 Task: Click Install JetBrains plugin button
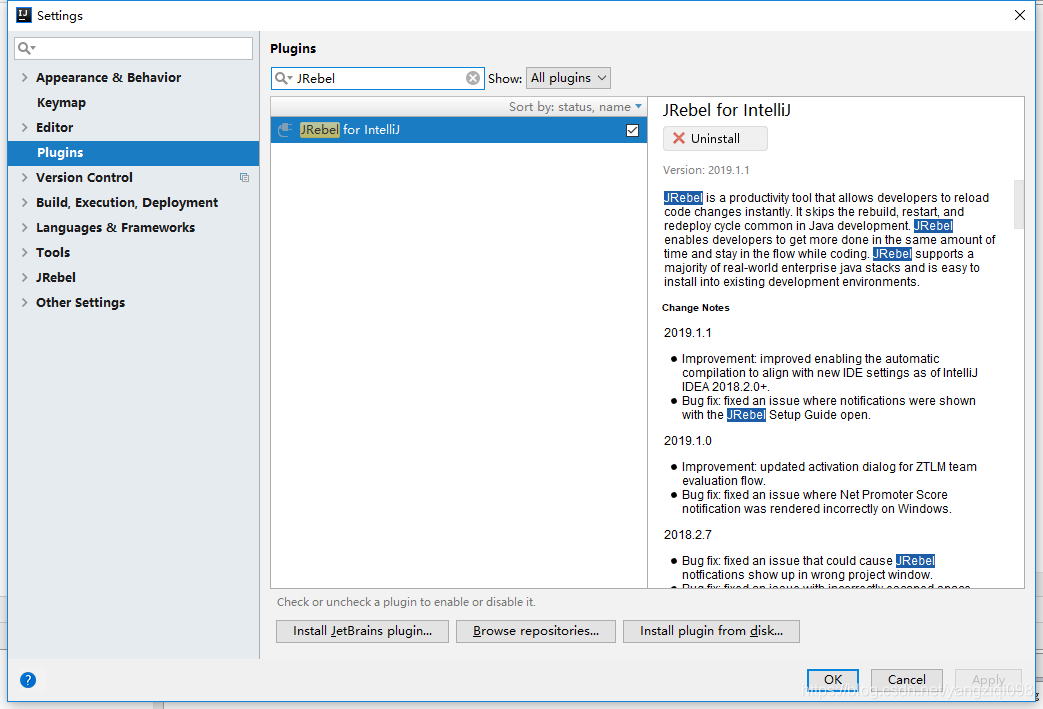tap(363, 631)
